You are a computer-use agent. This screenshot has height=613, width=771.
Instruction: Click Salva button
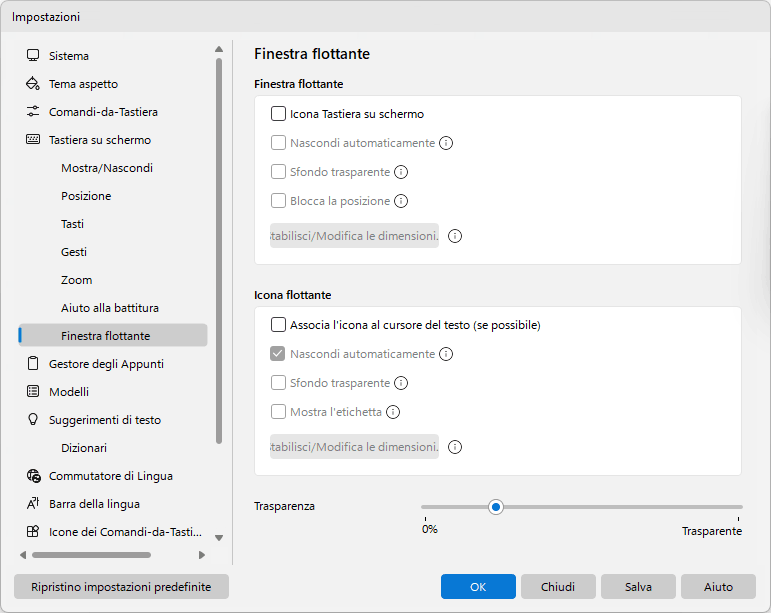[x=638, y=586]
